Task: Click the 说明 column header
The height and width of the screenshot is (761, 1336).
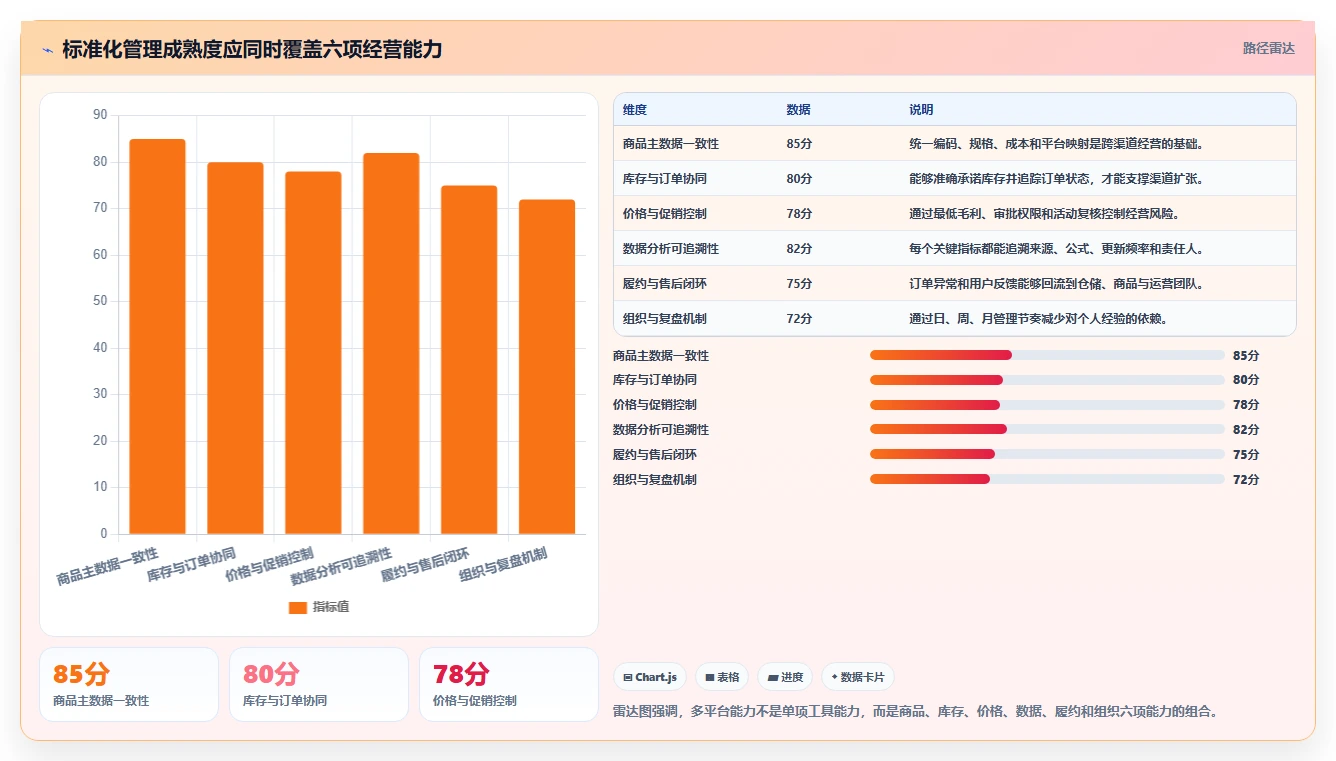Action: click(x=921, y=110)
